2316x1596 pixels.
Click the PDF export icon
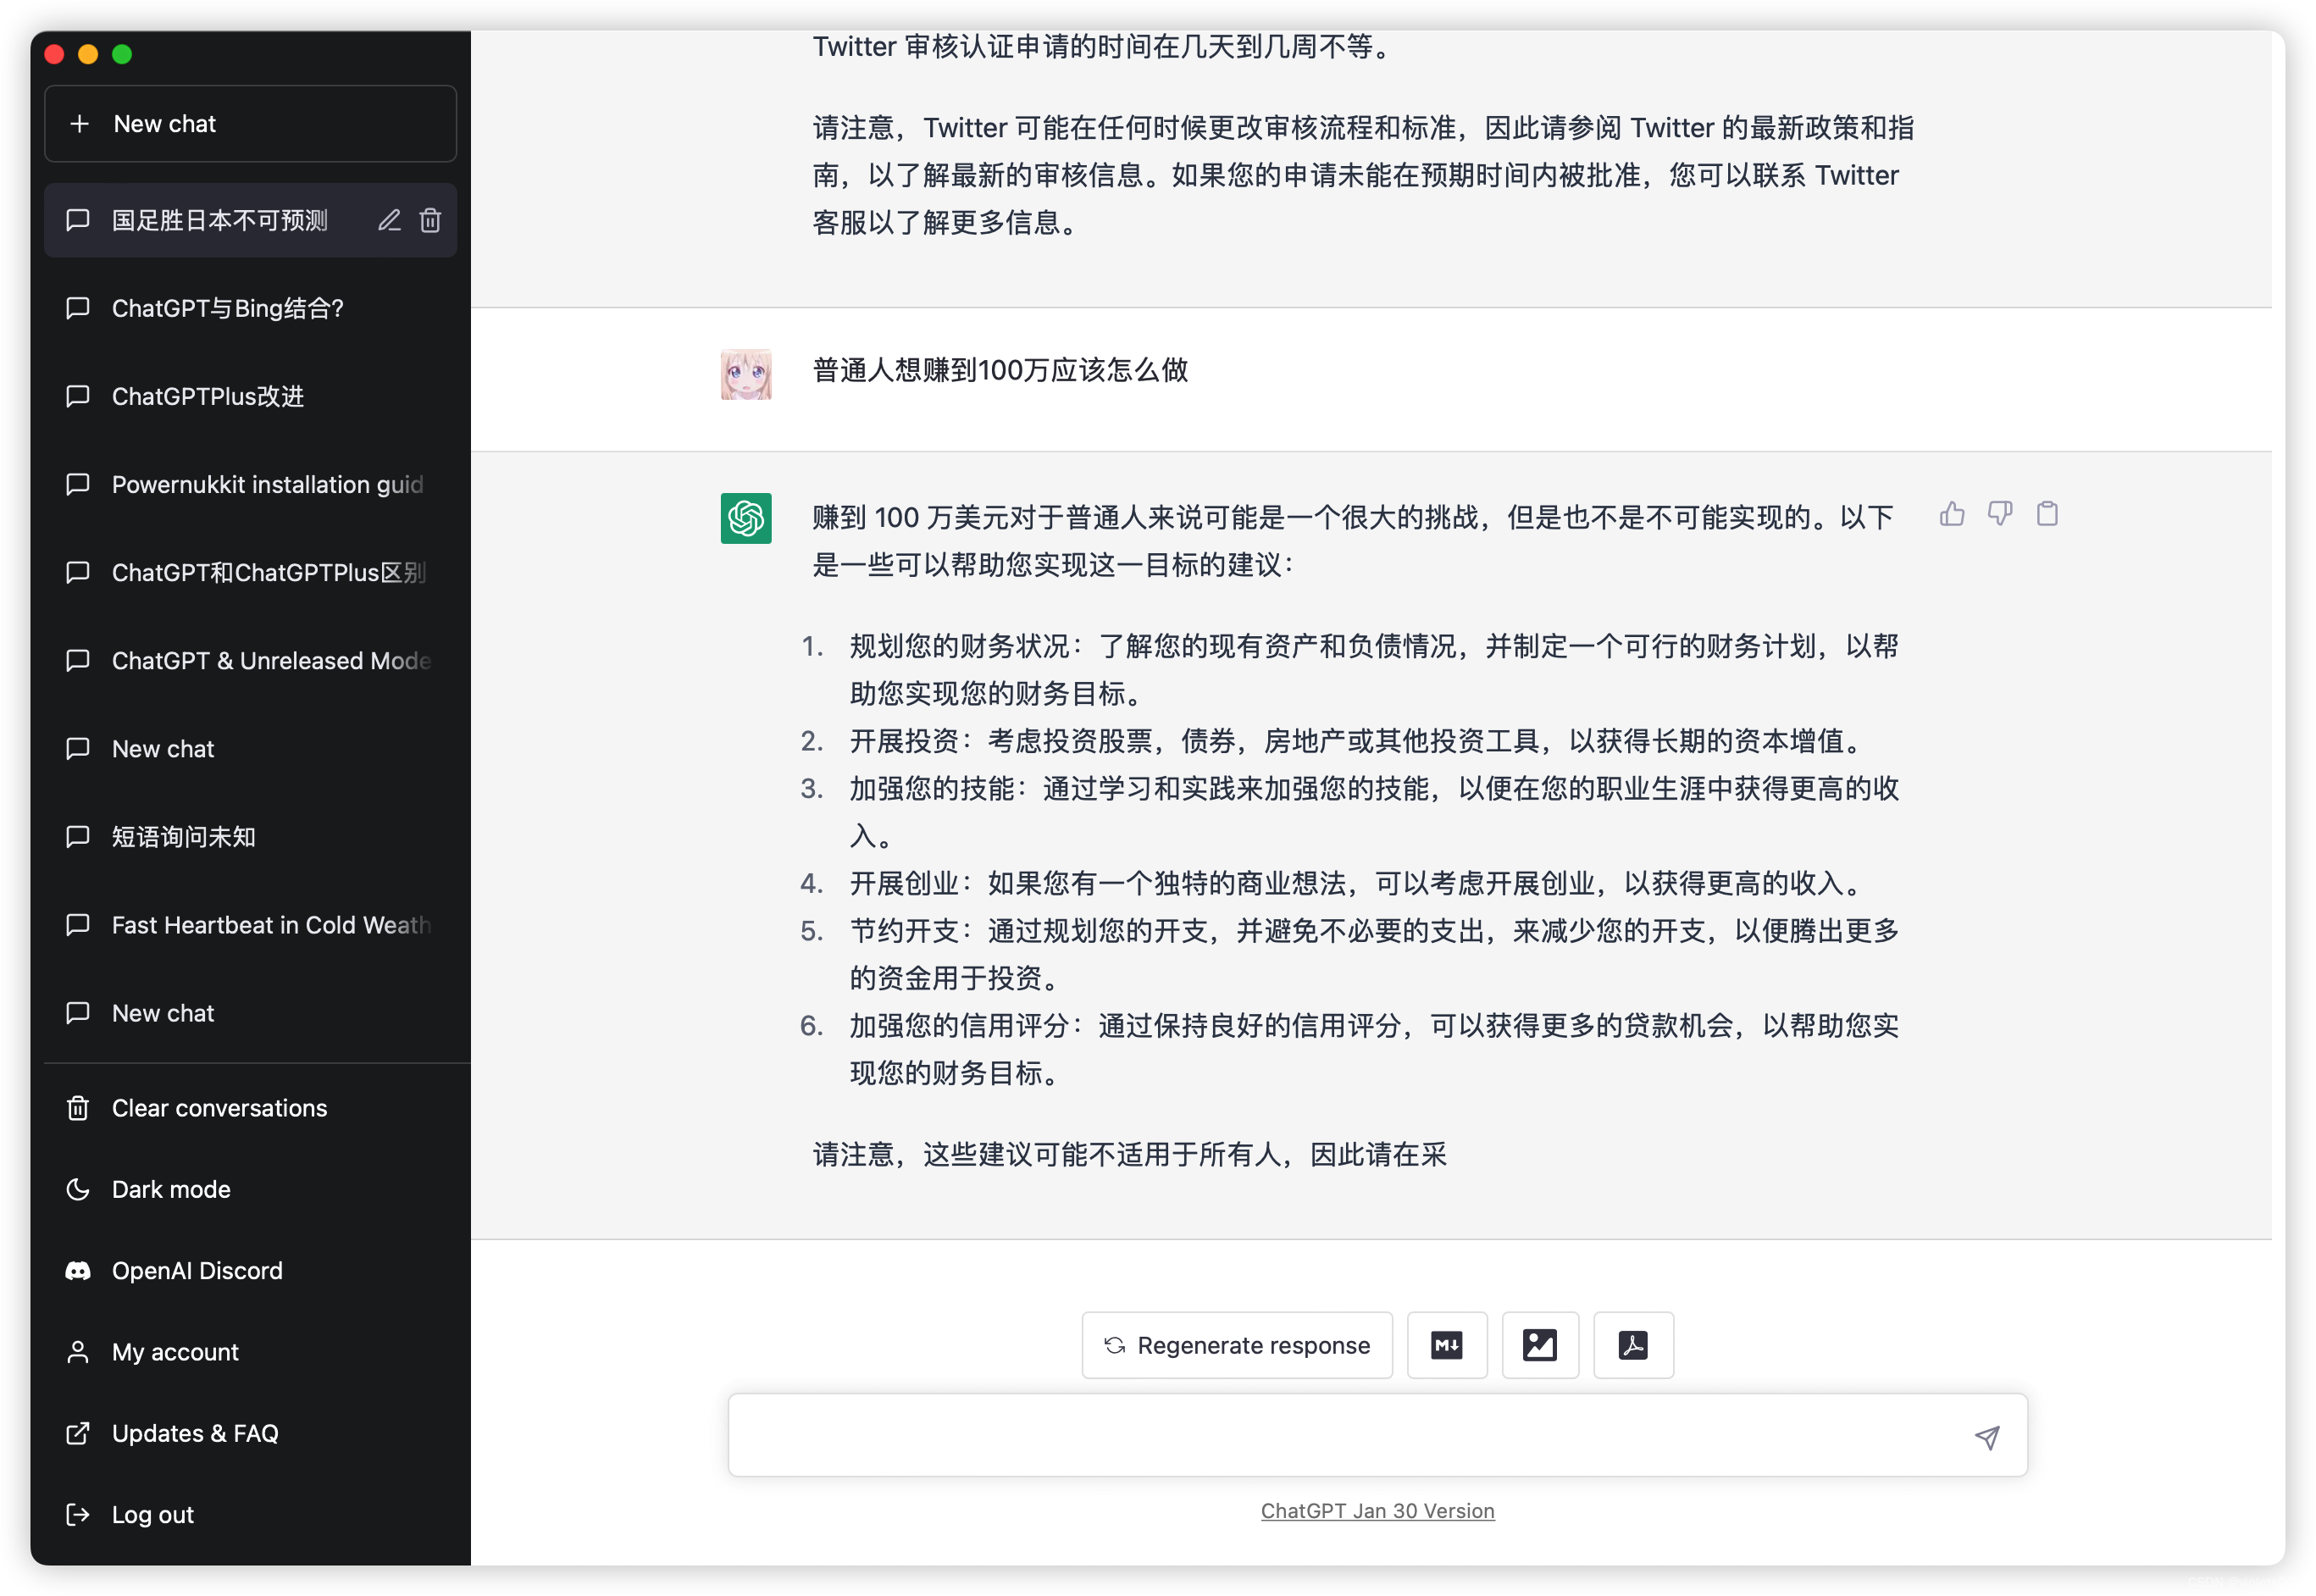tap(1632, 1344)
